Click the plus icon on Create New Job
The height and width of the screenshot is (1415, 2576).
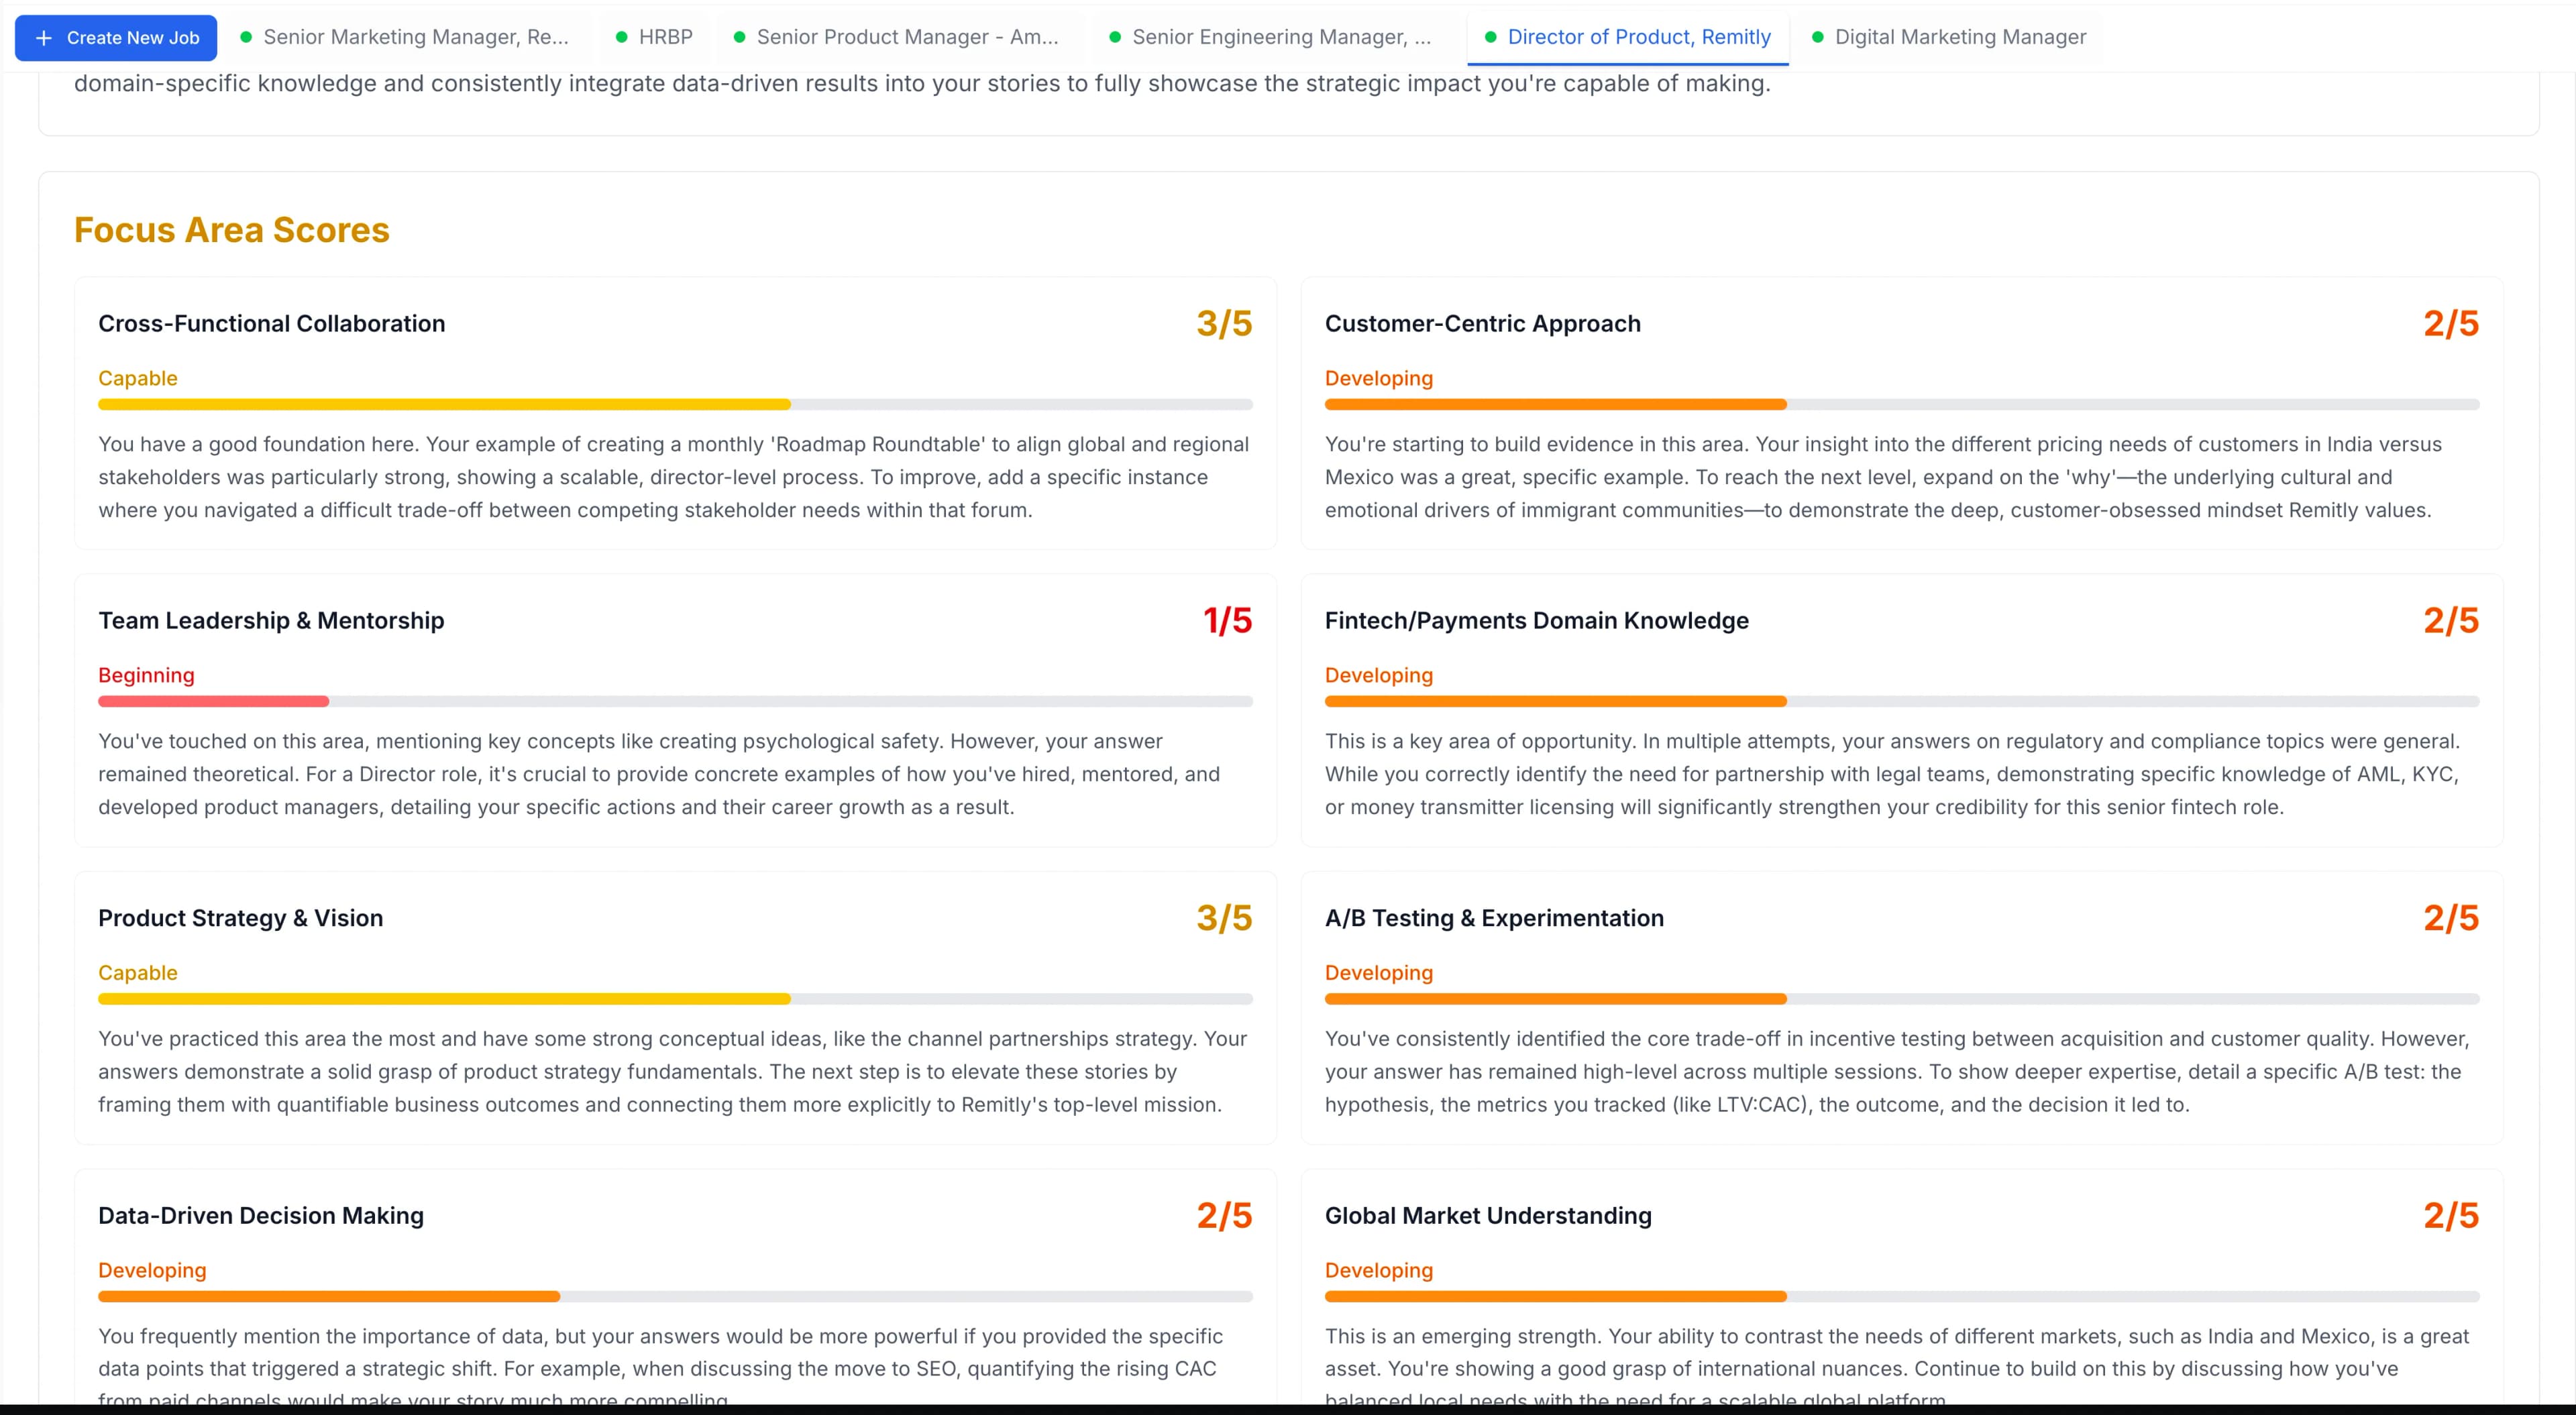(x=44, y=38)
